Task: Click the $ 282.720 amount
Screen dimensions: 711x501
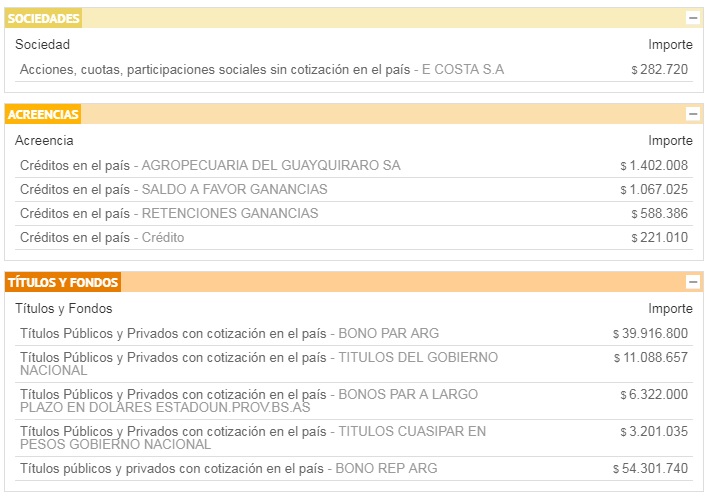Action: (x=660, y=69)
